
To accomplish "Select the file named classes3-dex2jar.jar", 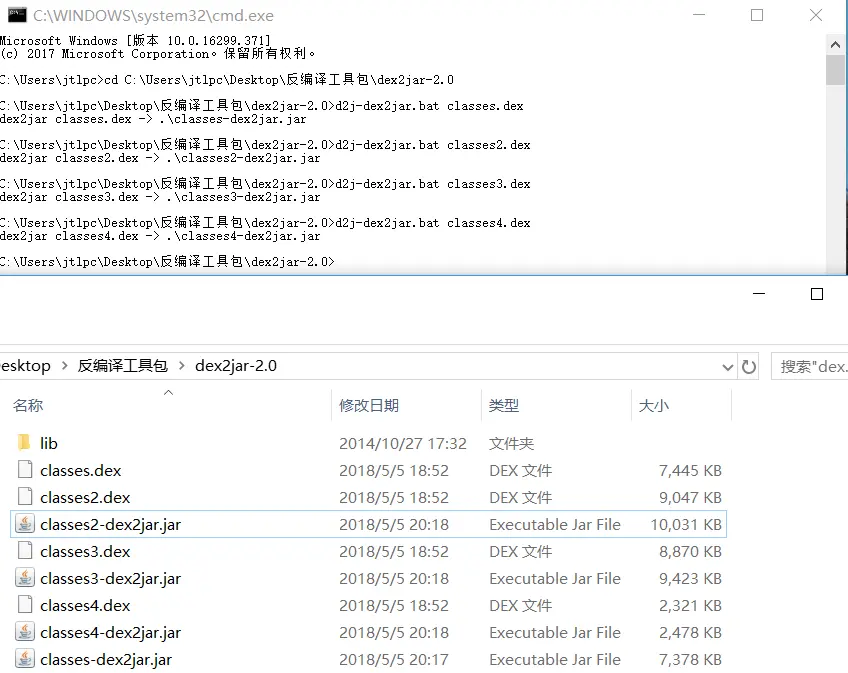I will [x=110, y=578].
